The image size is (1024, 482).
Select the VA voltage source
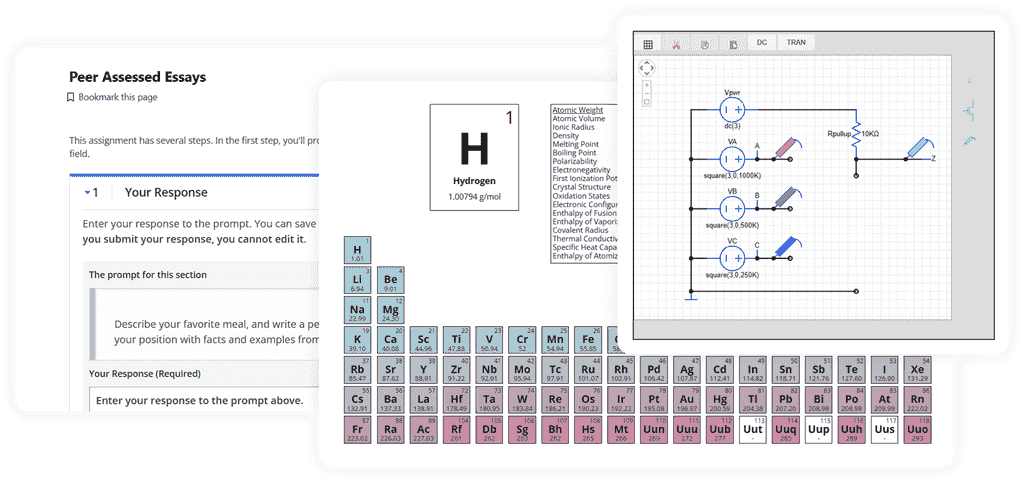733,159
